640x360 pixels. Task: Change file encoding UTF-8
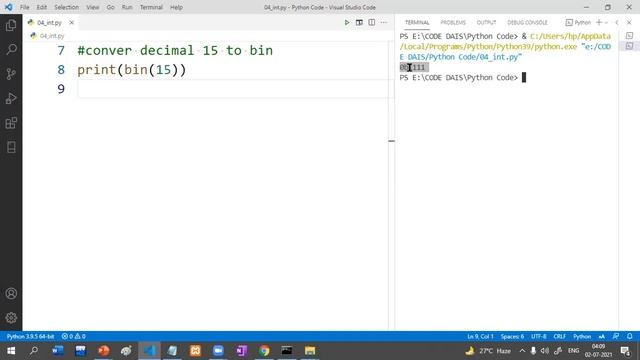(x=539, y=336)
